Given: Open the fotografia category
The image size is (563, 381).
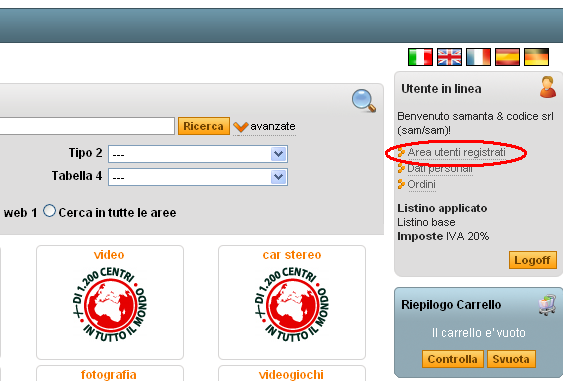Looking at the screenshot, I should click(109, 375).
